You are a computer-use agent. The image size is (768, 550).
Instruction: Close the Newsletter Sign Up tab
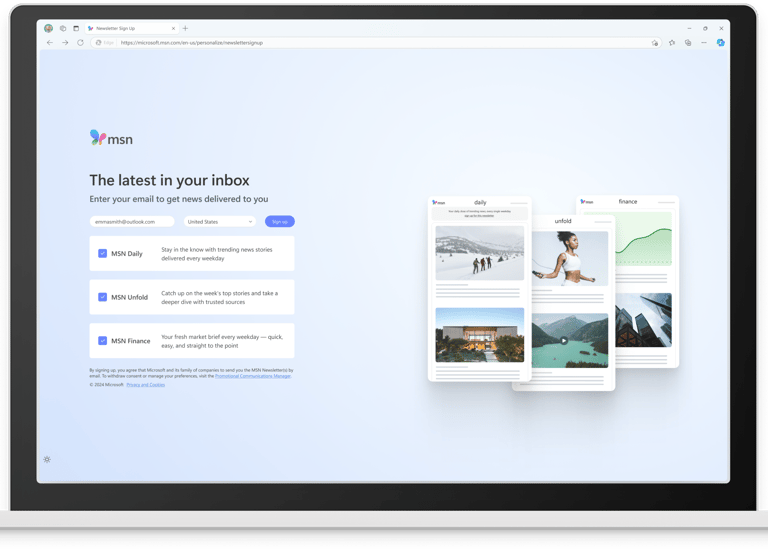(x=173, y=28)
